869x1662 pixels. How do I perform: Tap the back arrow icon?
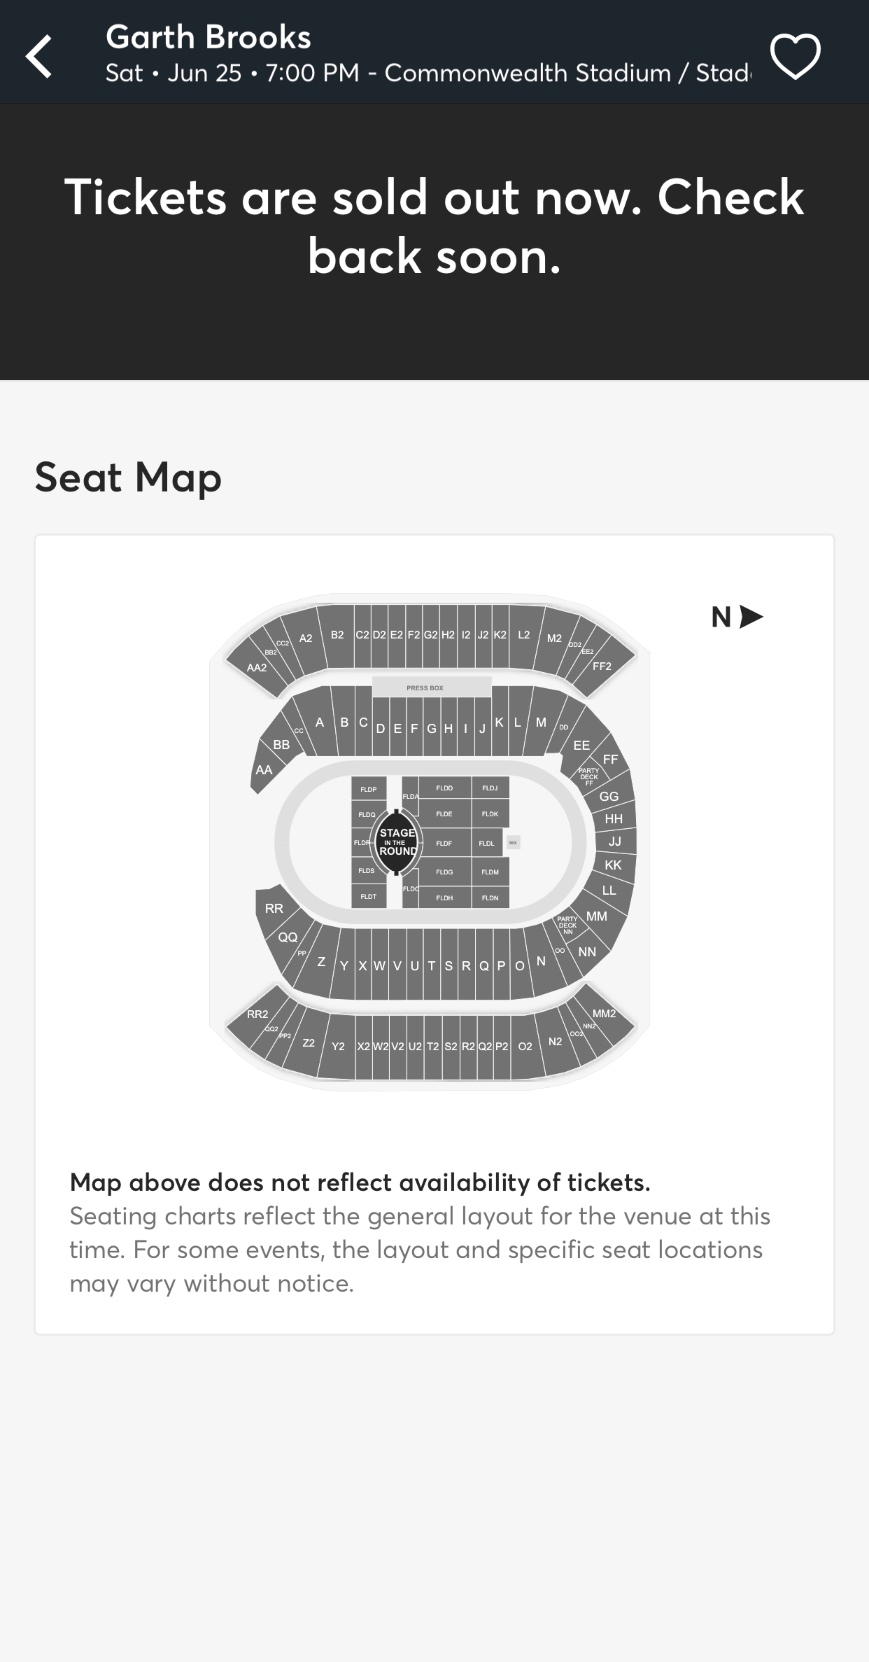click(39, 56)
